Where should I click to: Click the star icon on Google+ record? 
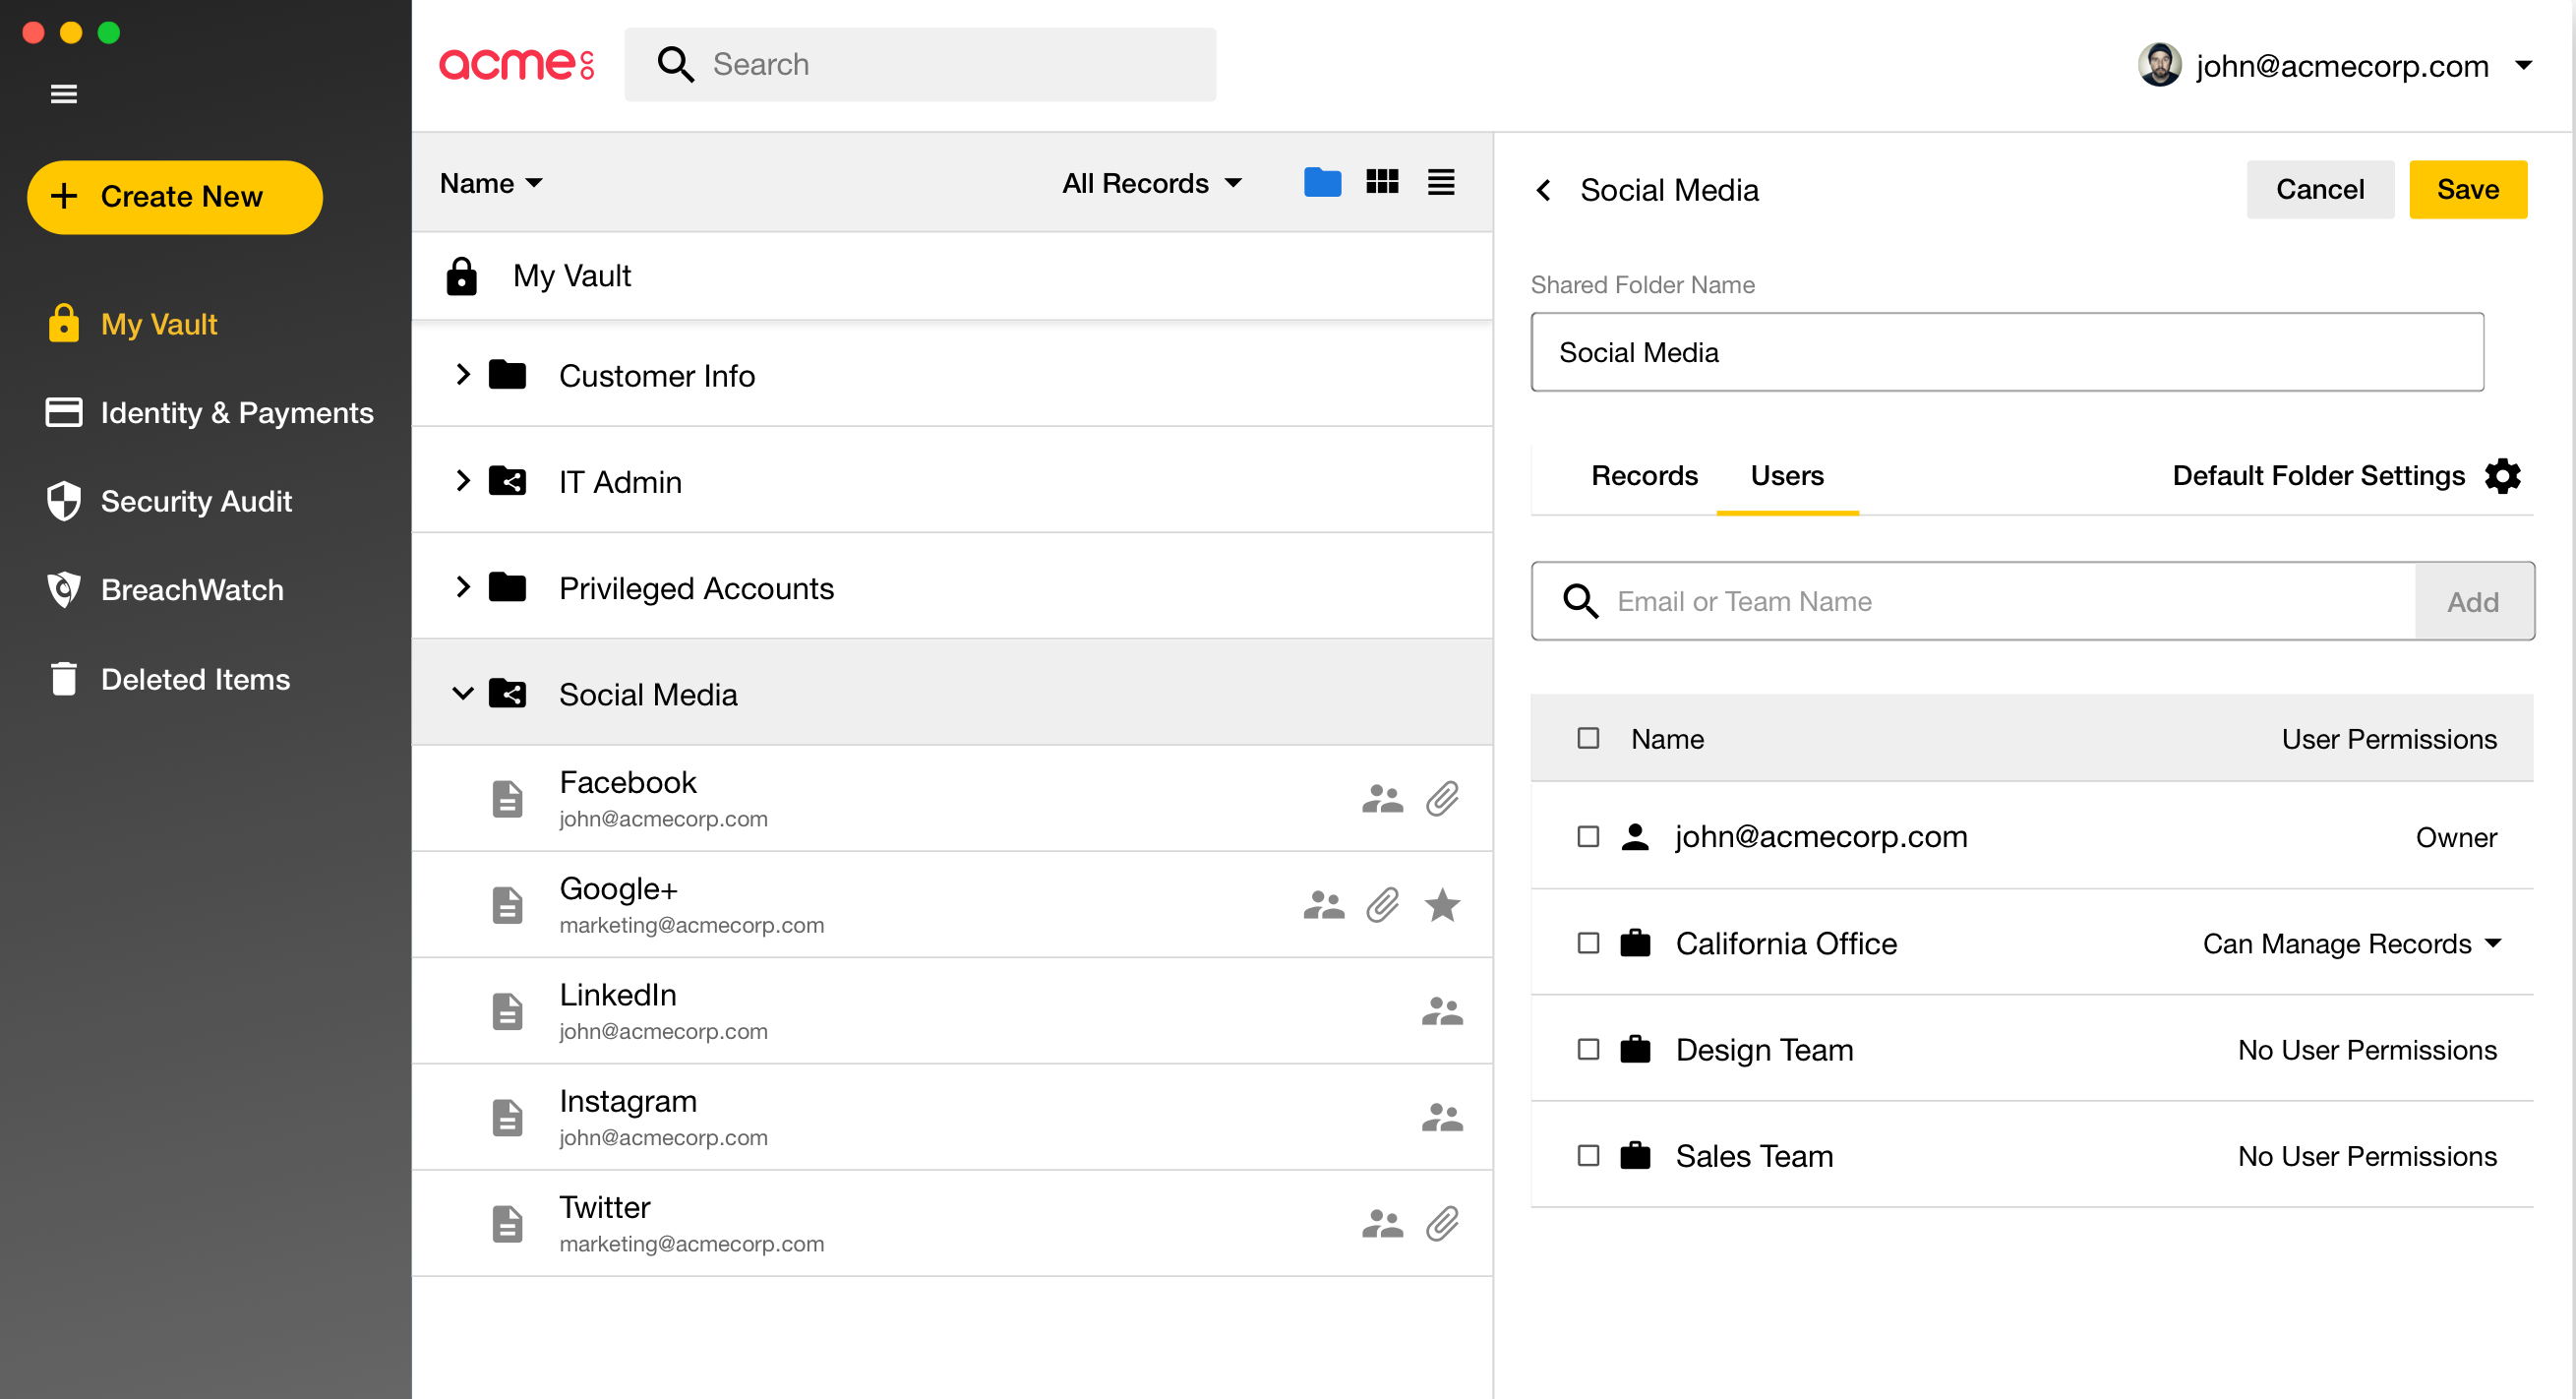1442,905
